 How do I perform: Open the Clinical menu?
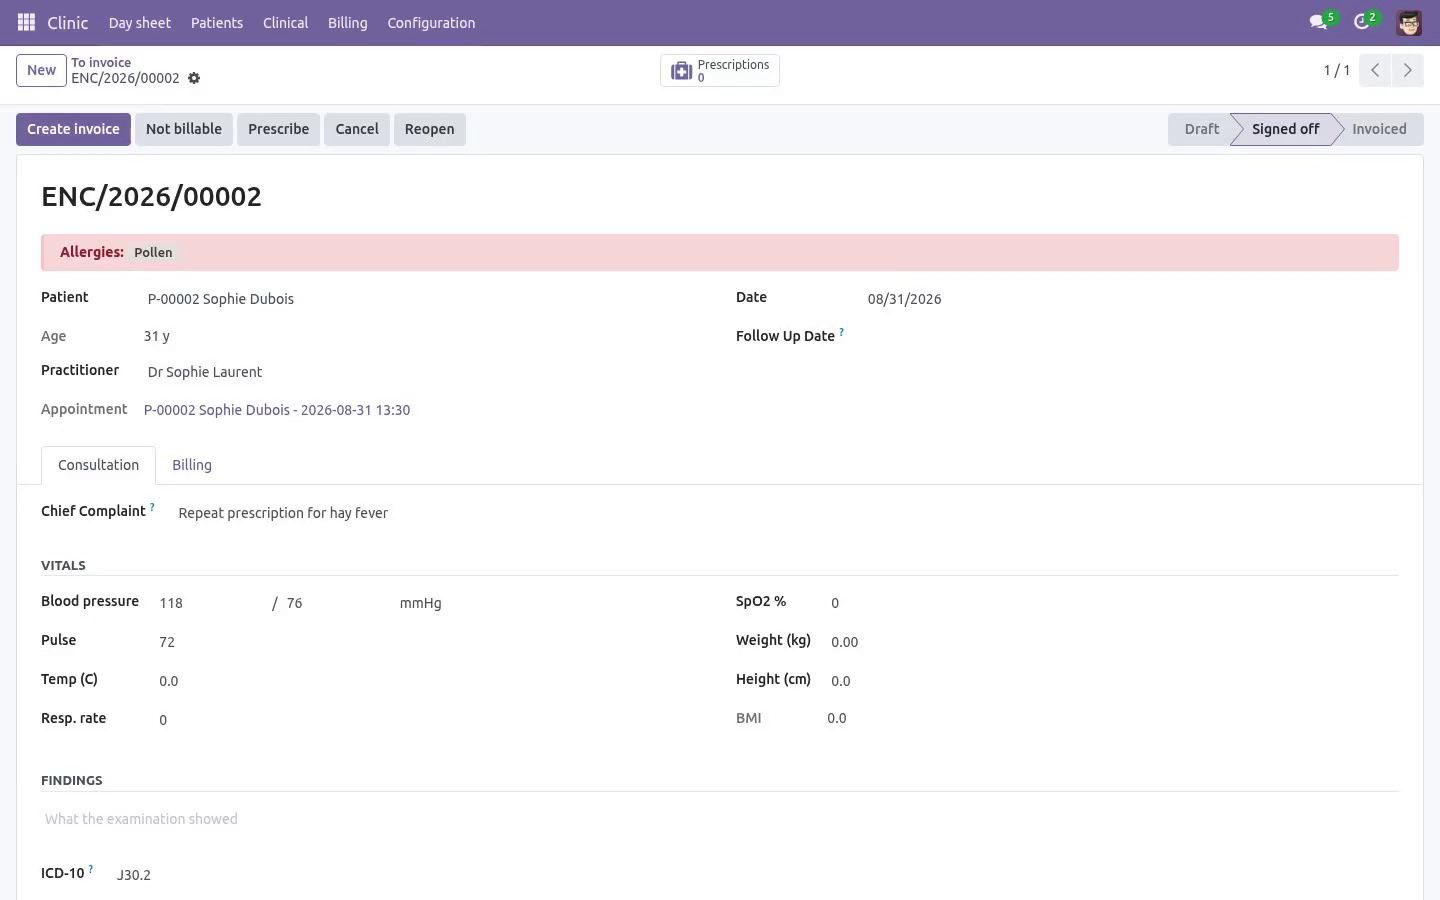(x=285, y=22)
